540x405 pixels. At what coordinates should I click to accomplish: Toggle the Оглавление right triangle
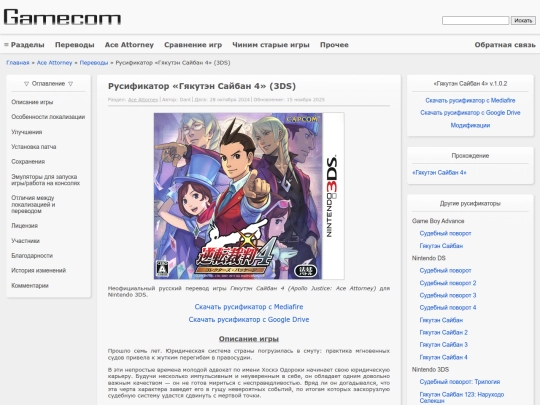pos(70,84)
